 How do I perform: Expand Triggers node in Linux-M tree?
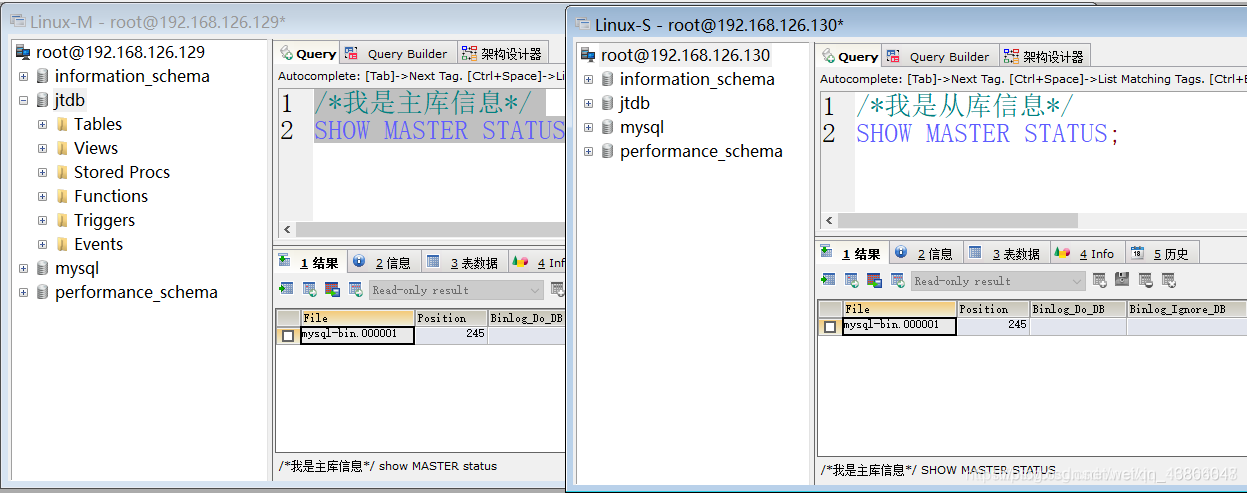[43, 220]
